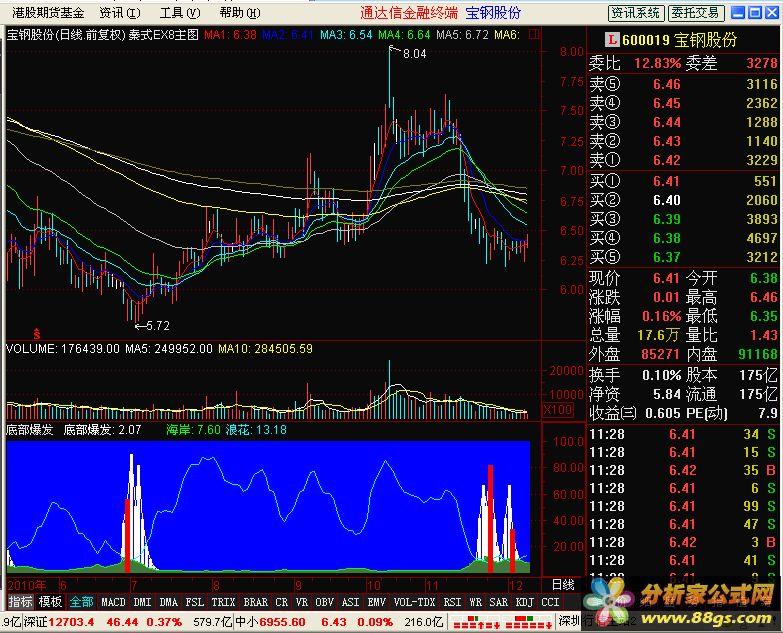Click the 买① price 6.41 row
783x633 pixels.
pyautogui.click(x=684, y=181)
